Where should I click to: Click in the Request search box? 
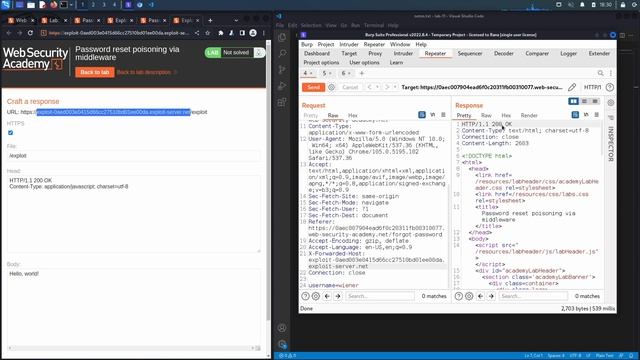point(380,296)
